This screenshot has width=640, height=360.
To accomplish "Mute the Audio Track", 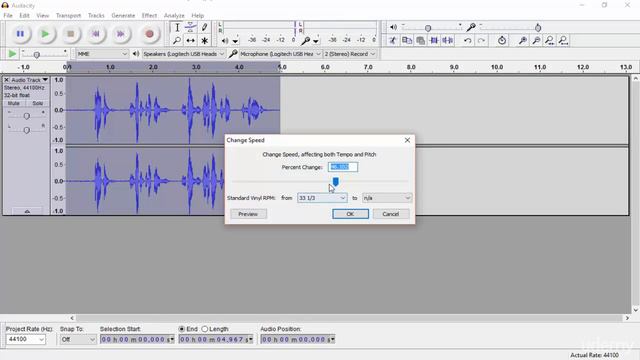I will tap(13, 104).
